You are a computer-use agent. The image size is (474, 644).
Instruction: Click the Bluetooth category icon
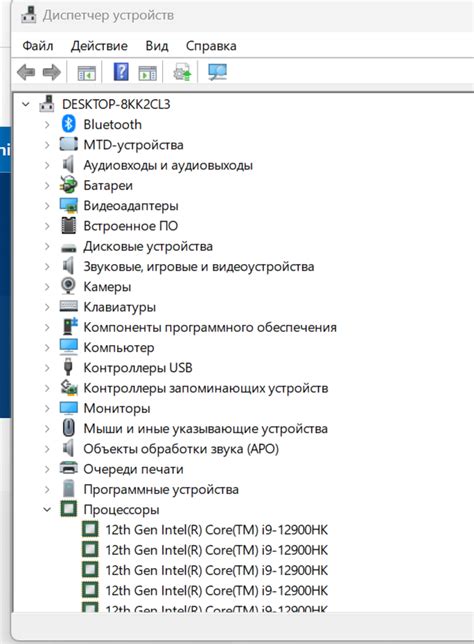69,124
